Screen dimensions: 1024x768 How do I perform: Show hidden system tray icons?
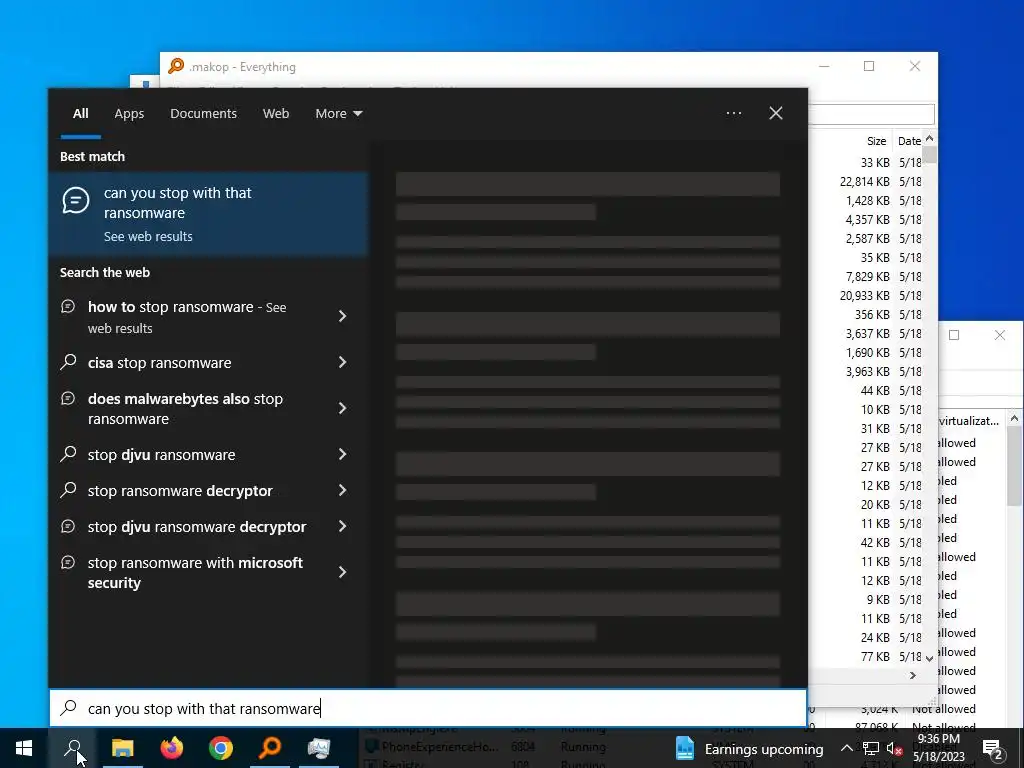846,748
